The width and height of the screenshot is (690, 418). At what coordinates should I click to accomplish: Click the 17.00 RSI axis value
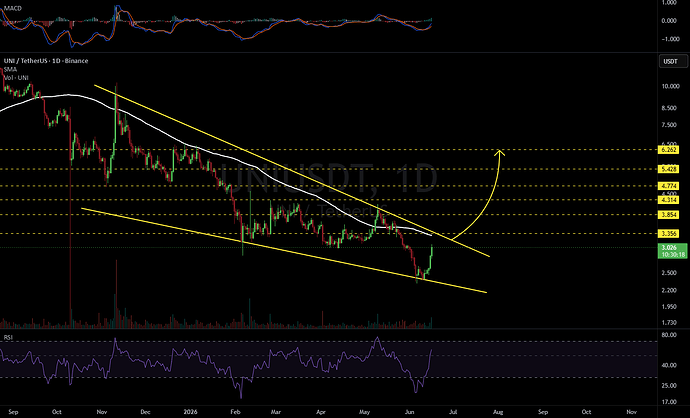tap(669, 402)
